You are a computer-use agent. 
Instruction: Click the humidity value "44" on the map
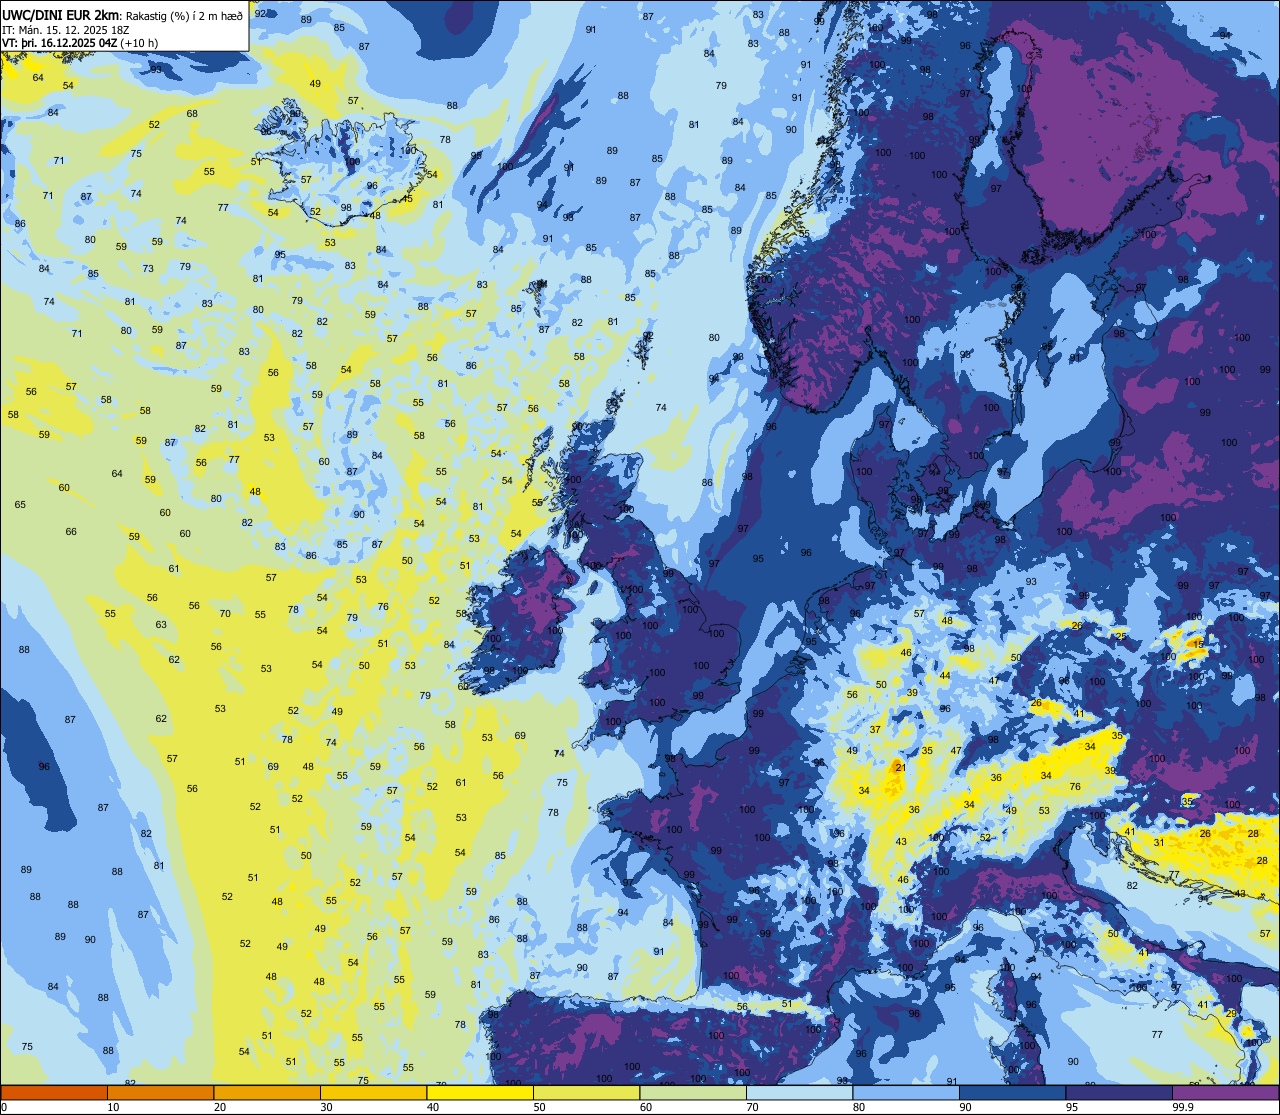pyautogui.click(x=945, y=675)
